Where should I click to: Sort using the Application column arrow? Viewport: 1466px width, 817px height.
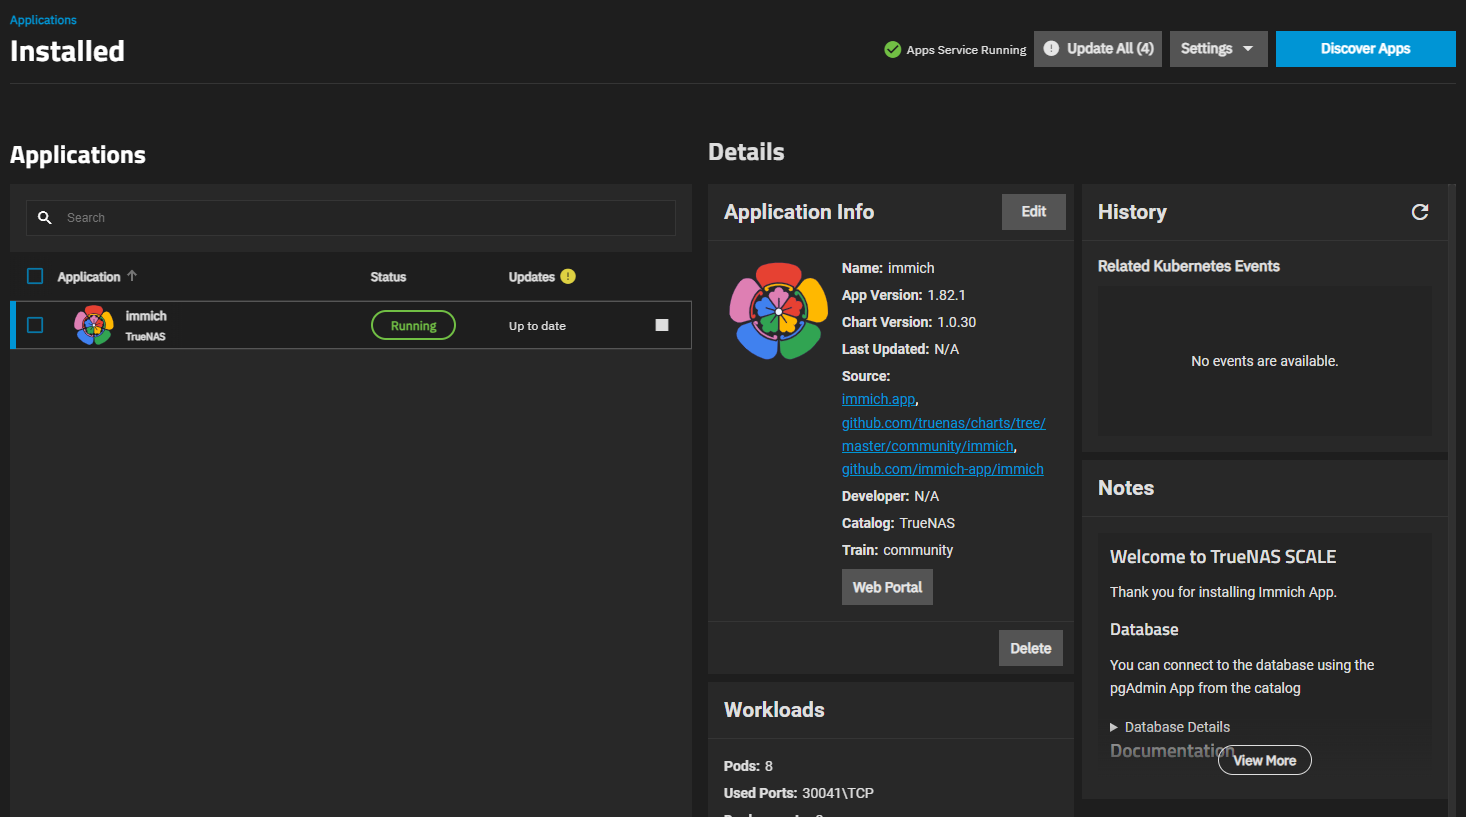point(132,276)
